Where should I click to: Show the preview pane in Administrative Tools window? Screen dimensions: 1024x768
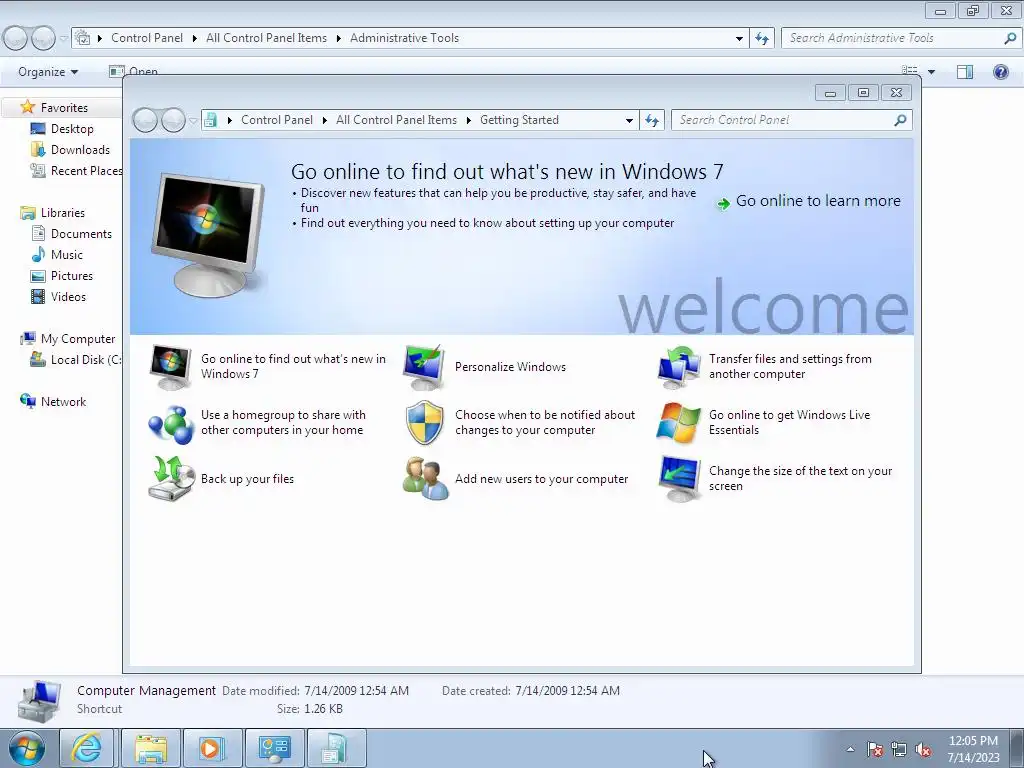pyautogui.click(x=965, y=72)
